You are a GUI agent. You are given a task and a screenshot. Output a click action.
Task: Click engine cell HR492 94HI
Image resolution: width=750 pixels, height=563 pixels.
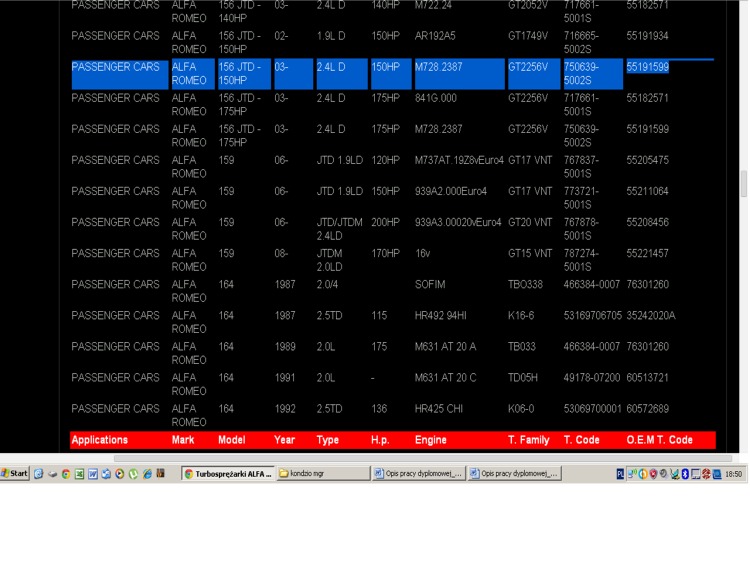point(441,316)
